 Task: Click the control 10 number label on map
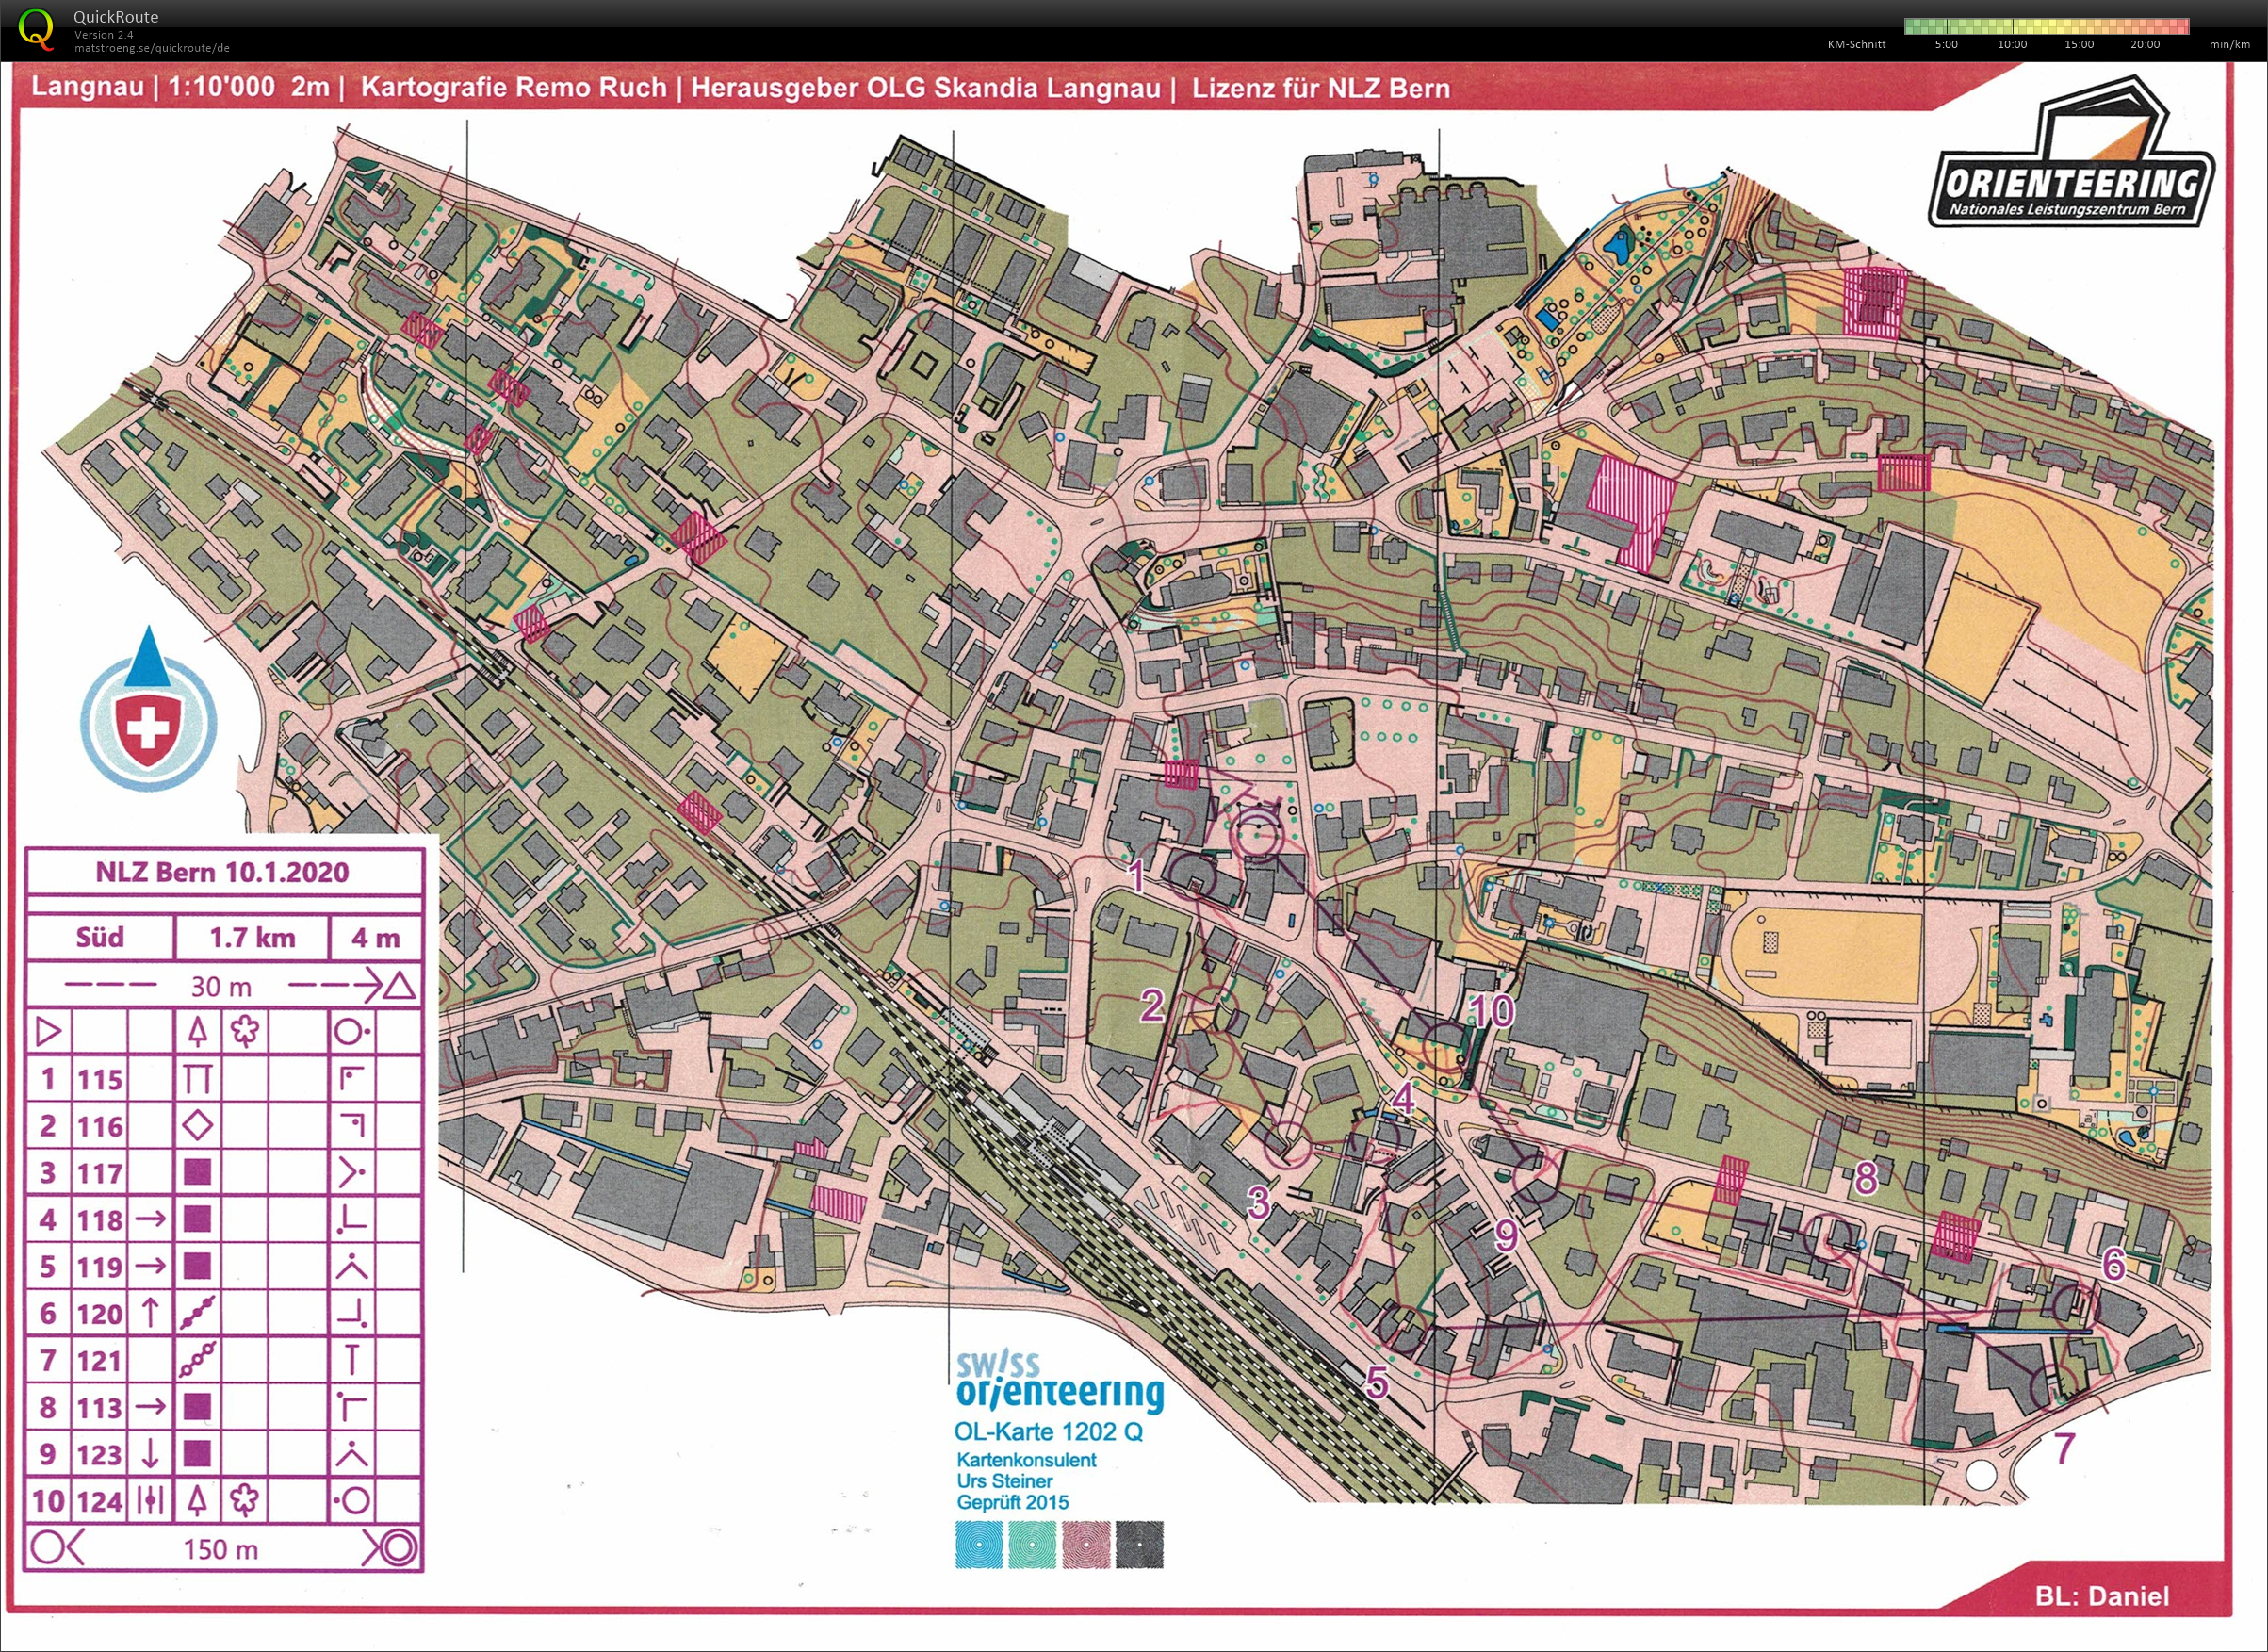click(1492, 1011)
